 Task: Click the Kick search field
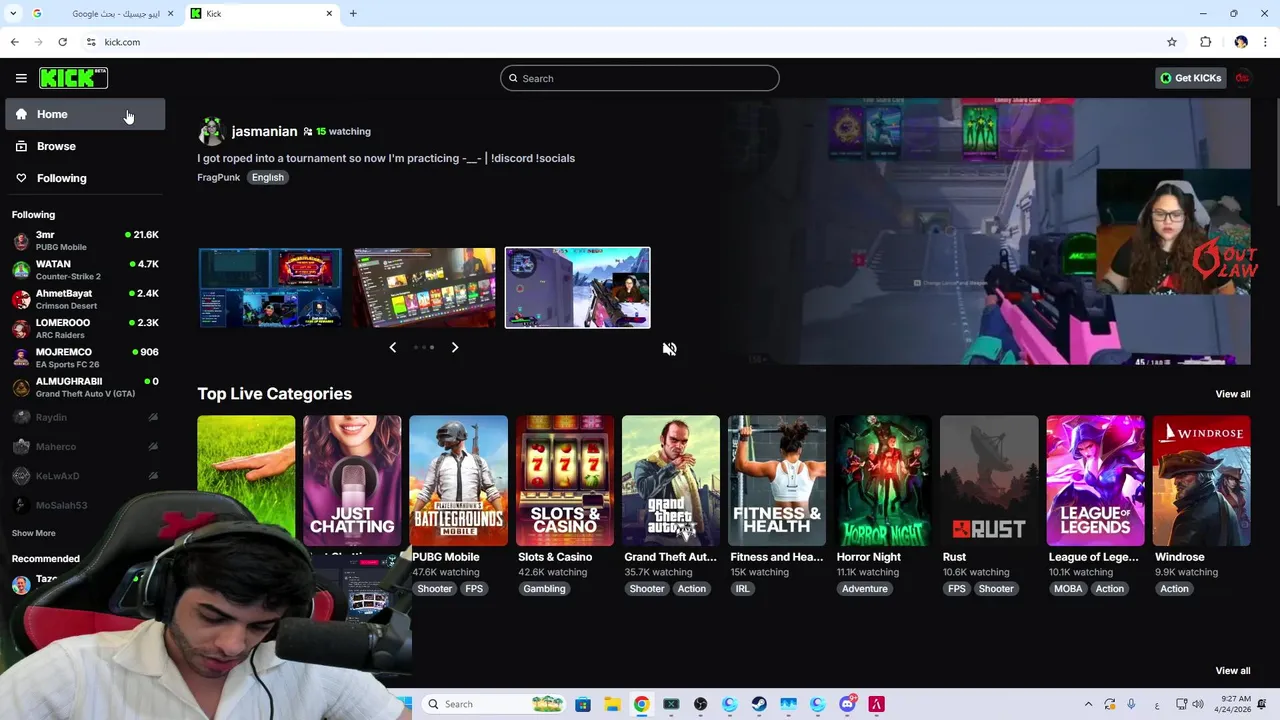640,78
